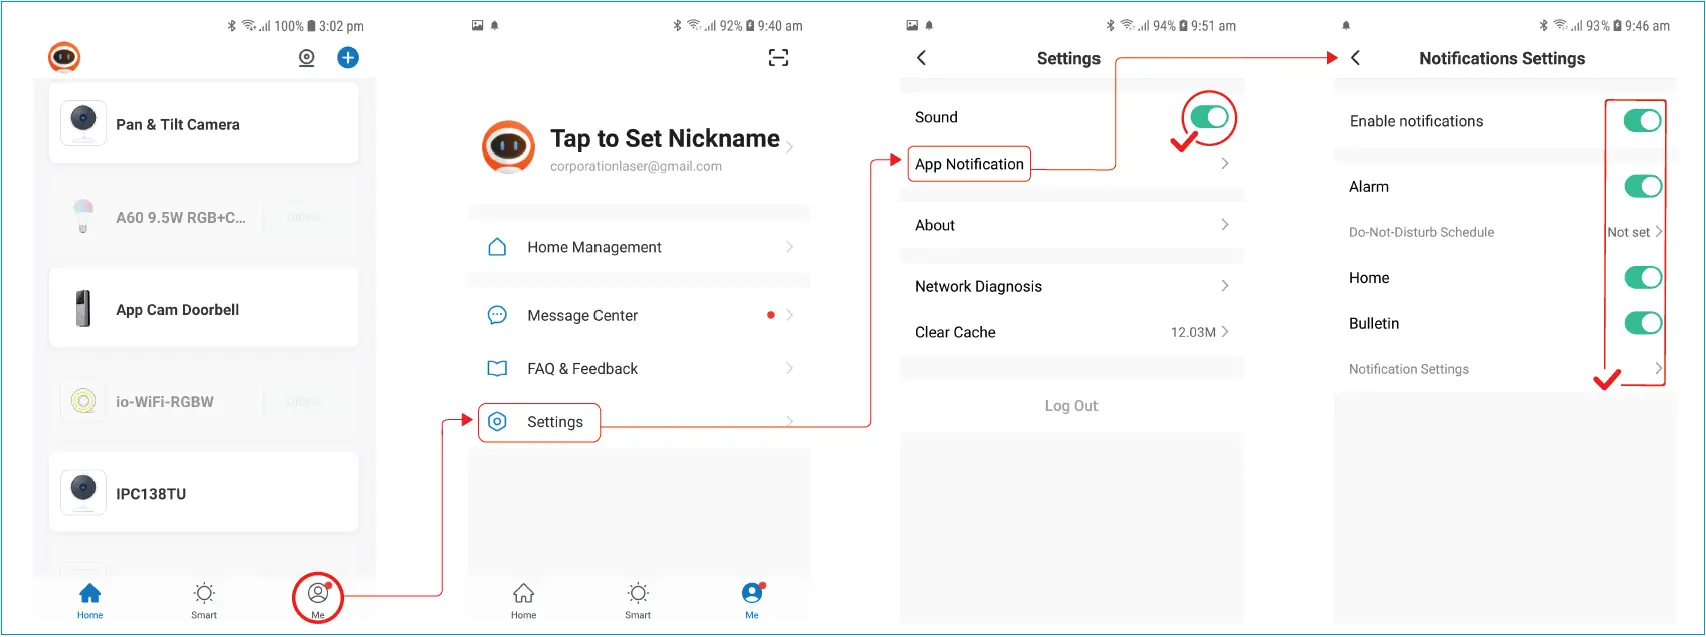Open the Notification Settings row
The height and width of the screenshot is (637, 1706).
1505,369
